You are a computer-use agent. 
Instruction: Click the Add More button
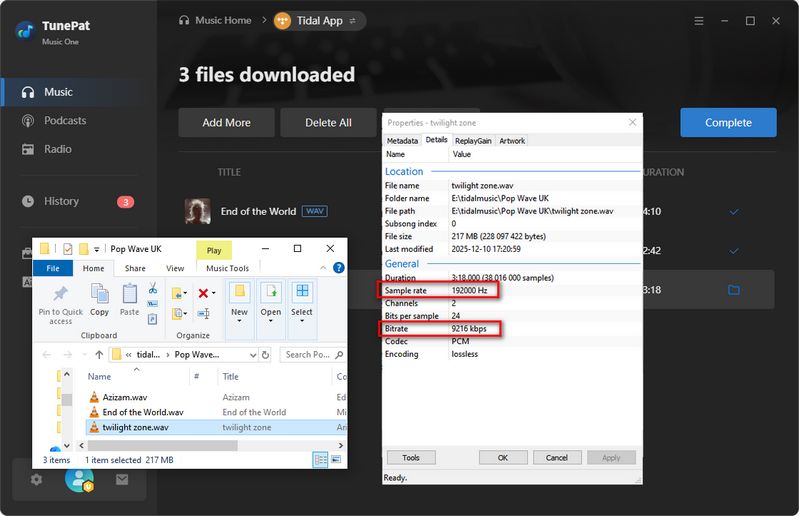tap(226, 122)
